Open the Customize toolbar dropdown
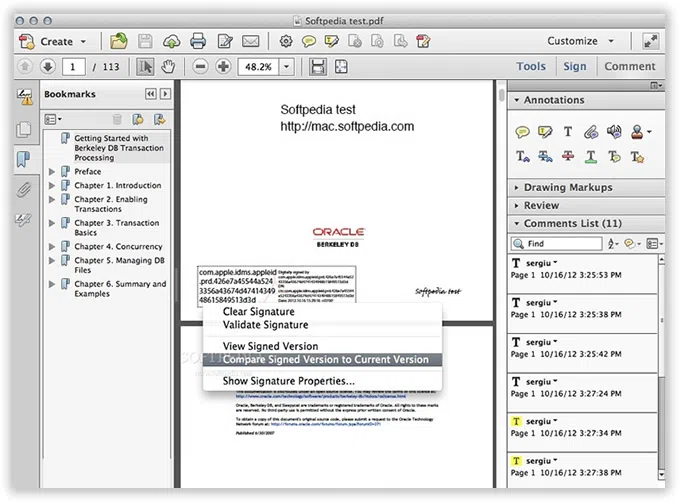The height and width of the screenshot is (502, 679). pyautogui.click(x=581, y=41)
